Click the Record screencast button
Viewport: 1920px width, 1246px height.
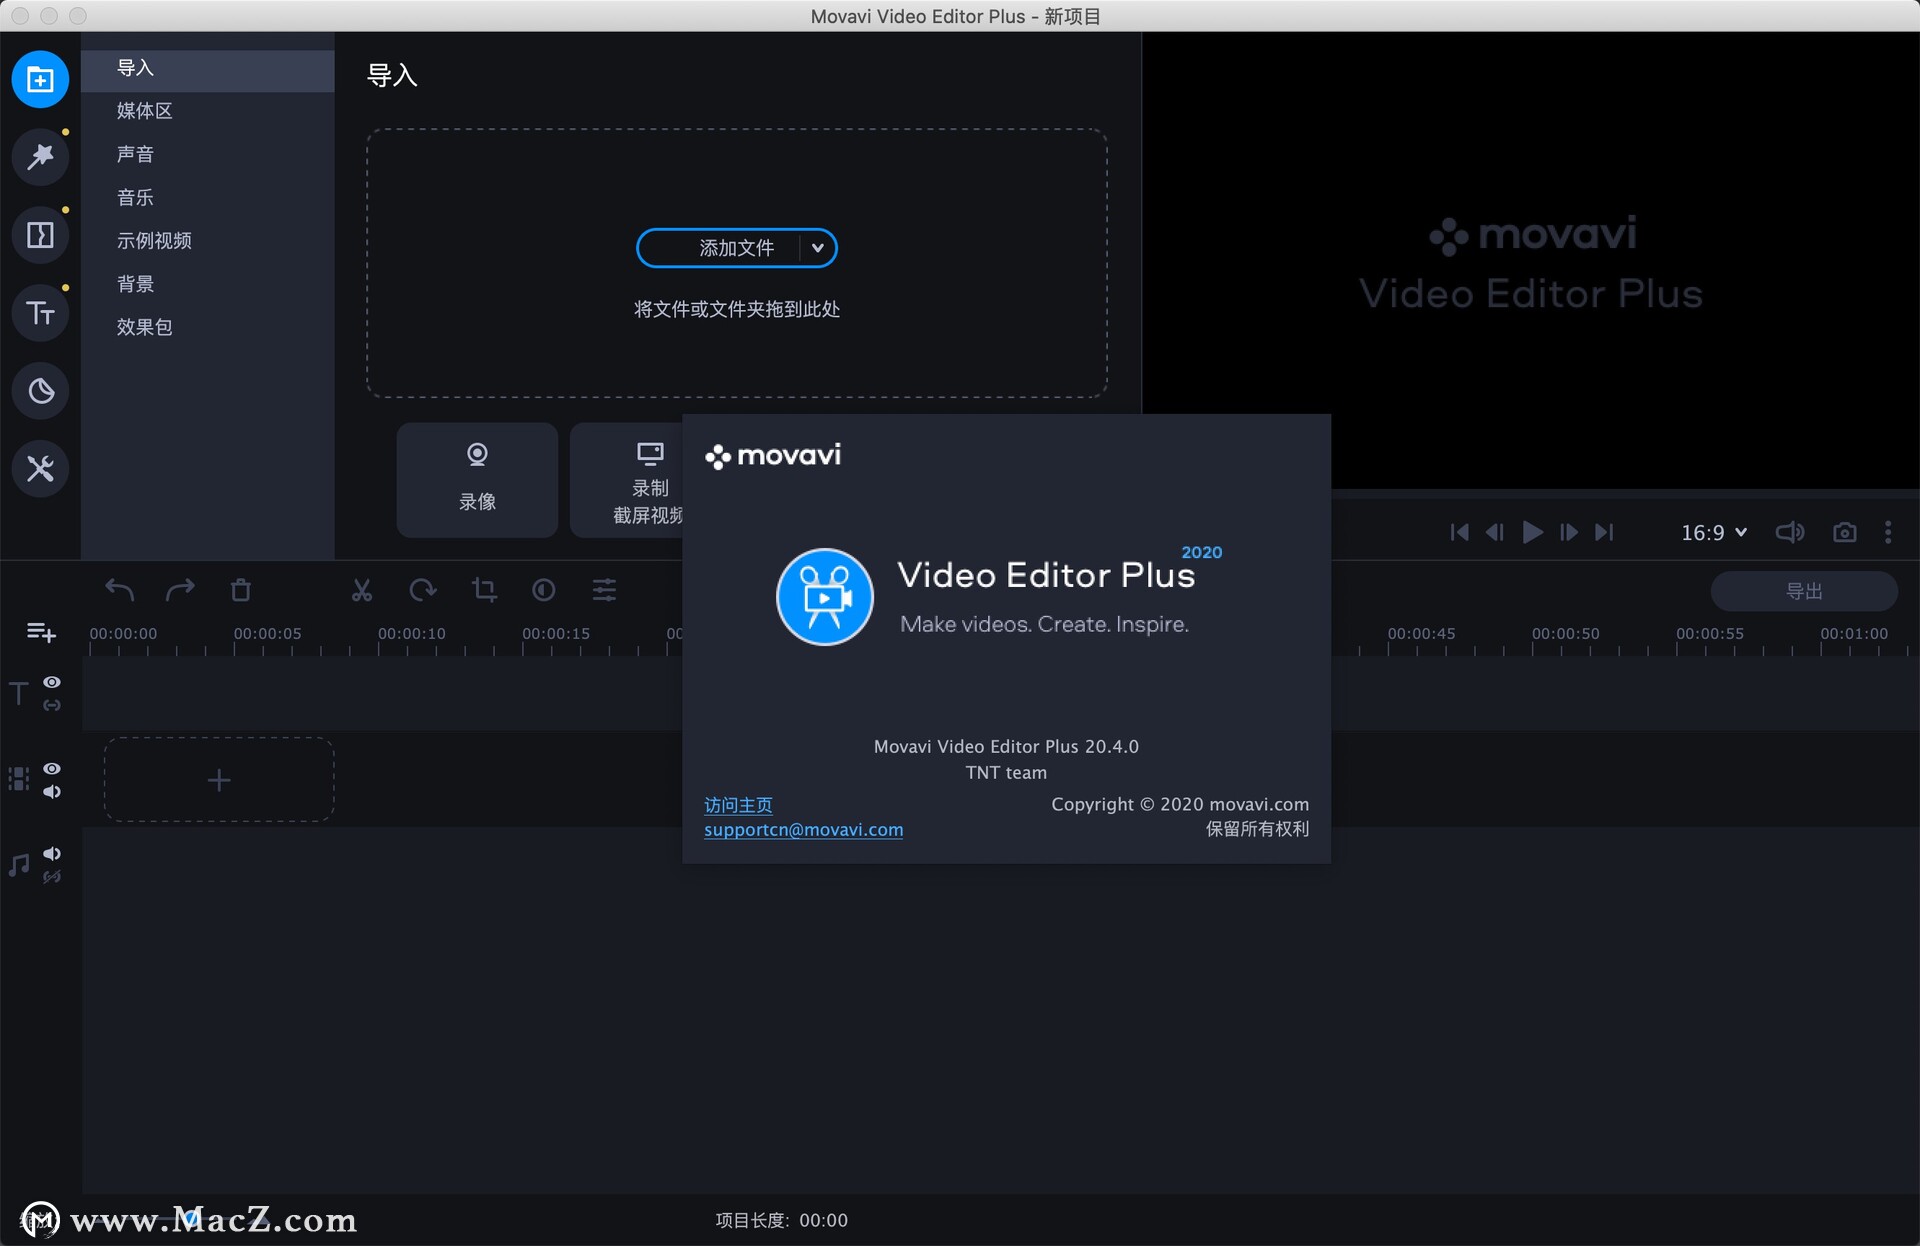click(x=628, y=479)
